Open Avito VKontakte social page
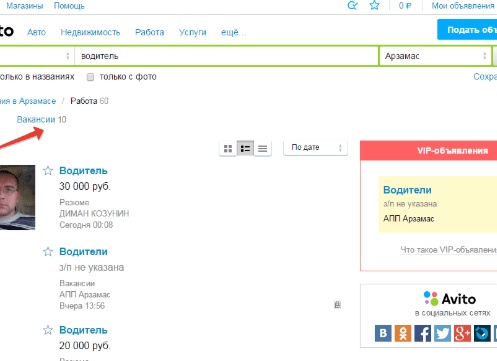 click(383, 333)
